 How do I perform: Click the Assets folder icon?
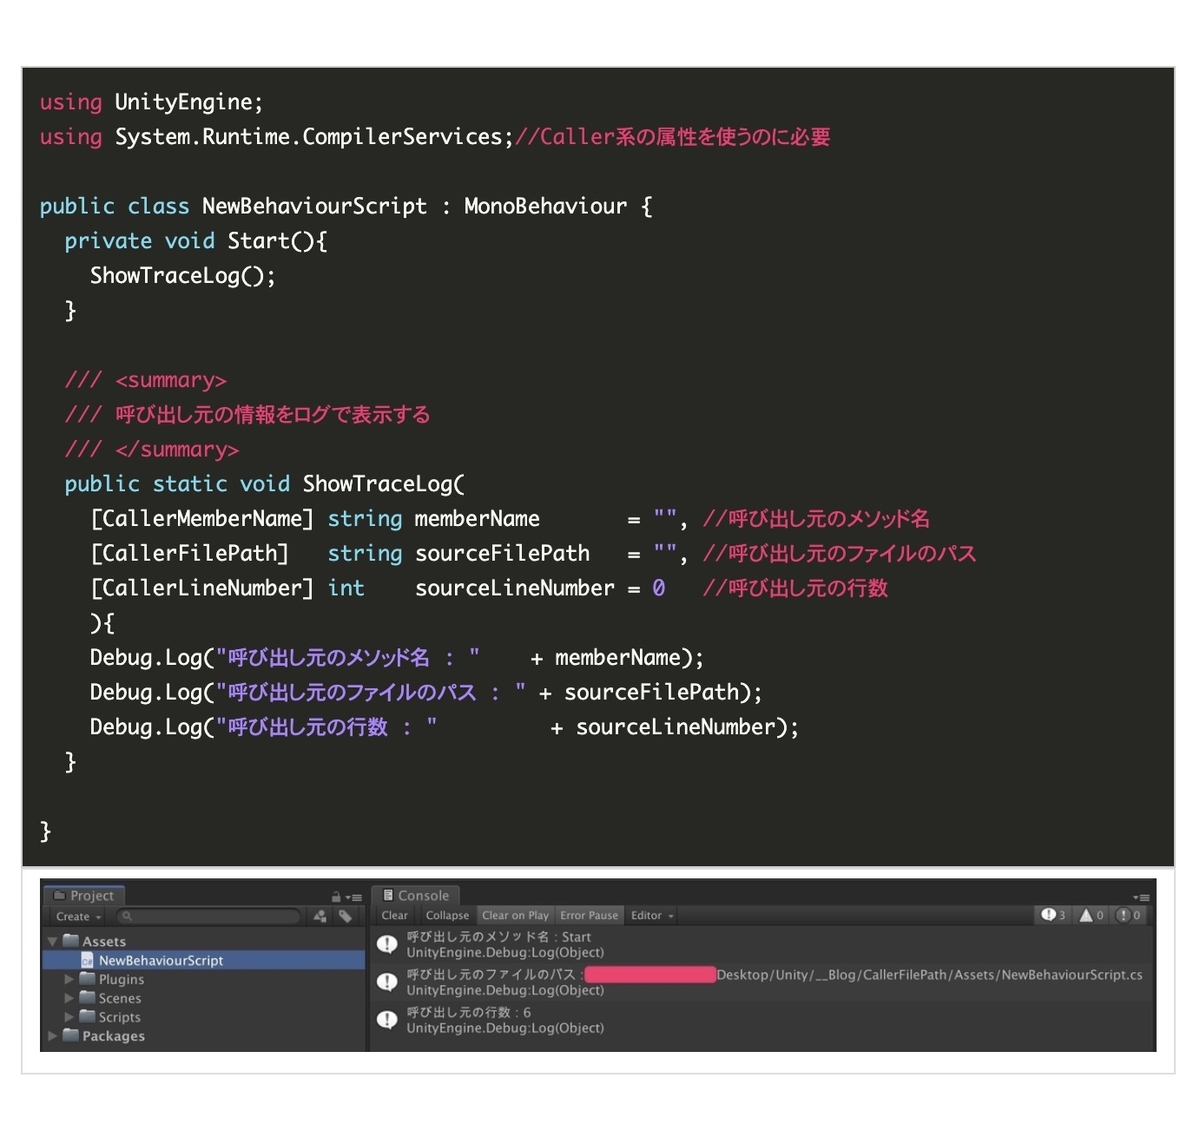[70, 941]
